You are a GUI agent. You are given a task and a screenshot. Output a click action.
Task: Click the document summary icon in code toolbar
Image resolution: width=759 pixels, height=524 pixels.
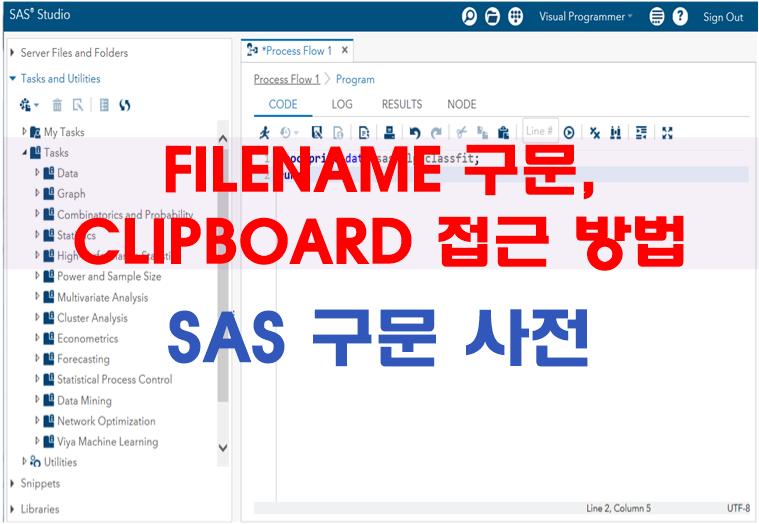coord(364,132)
